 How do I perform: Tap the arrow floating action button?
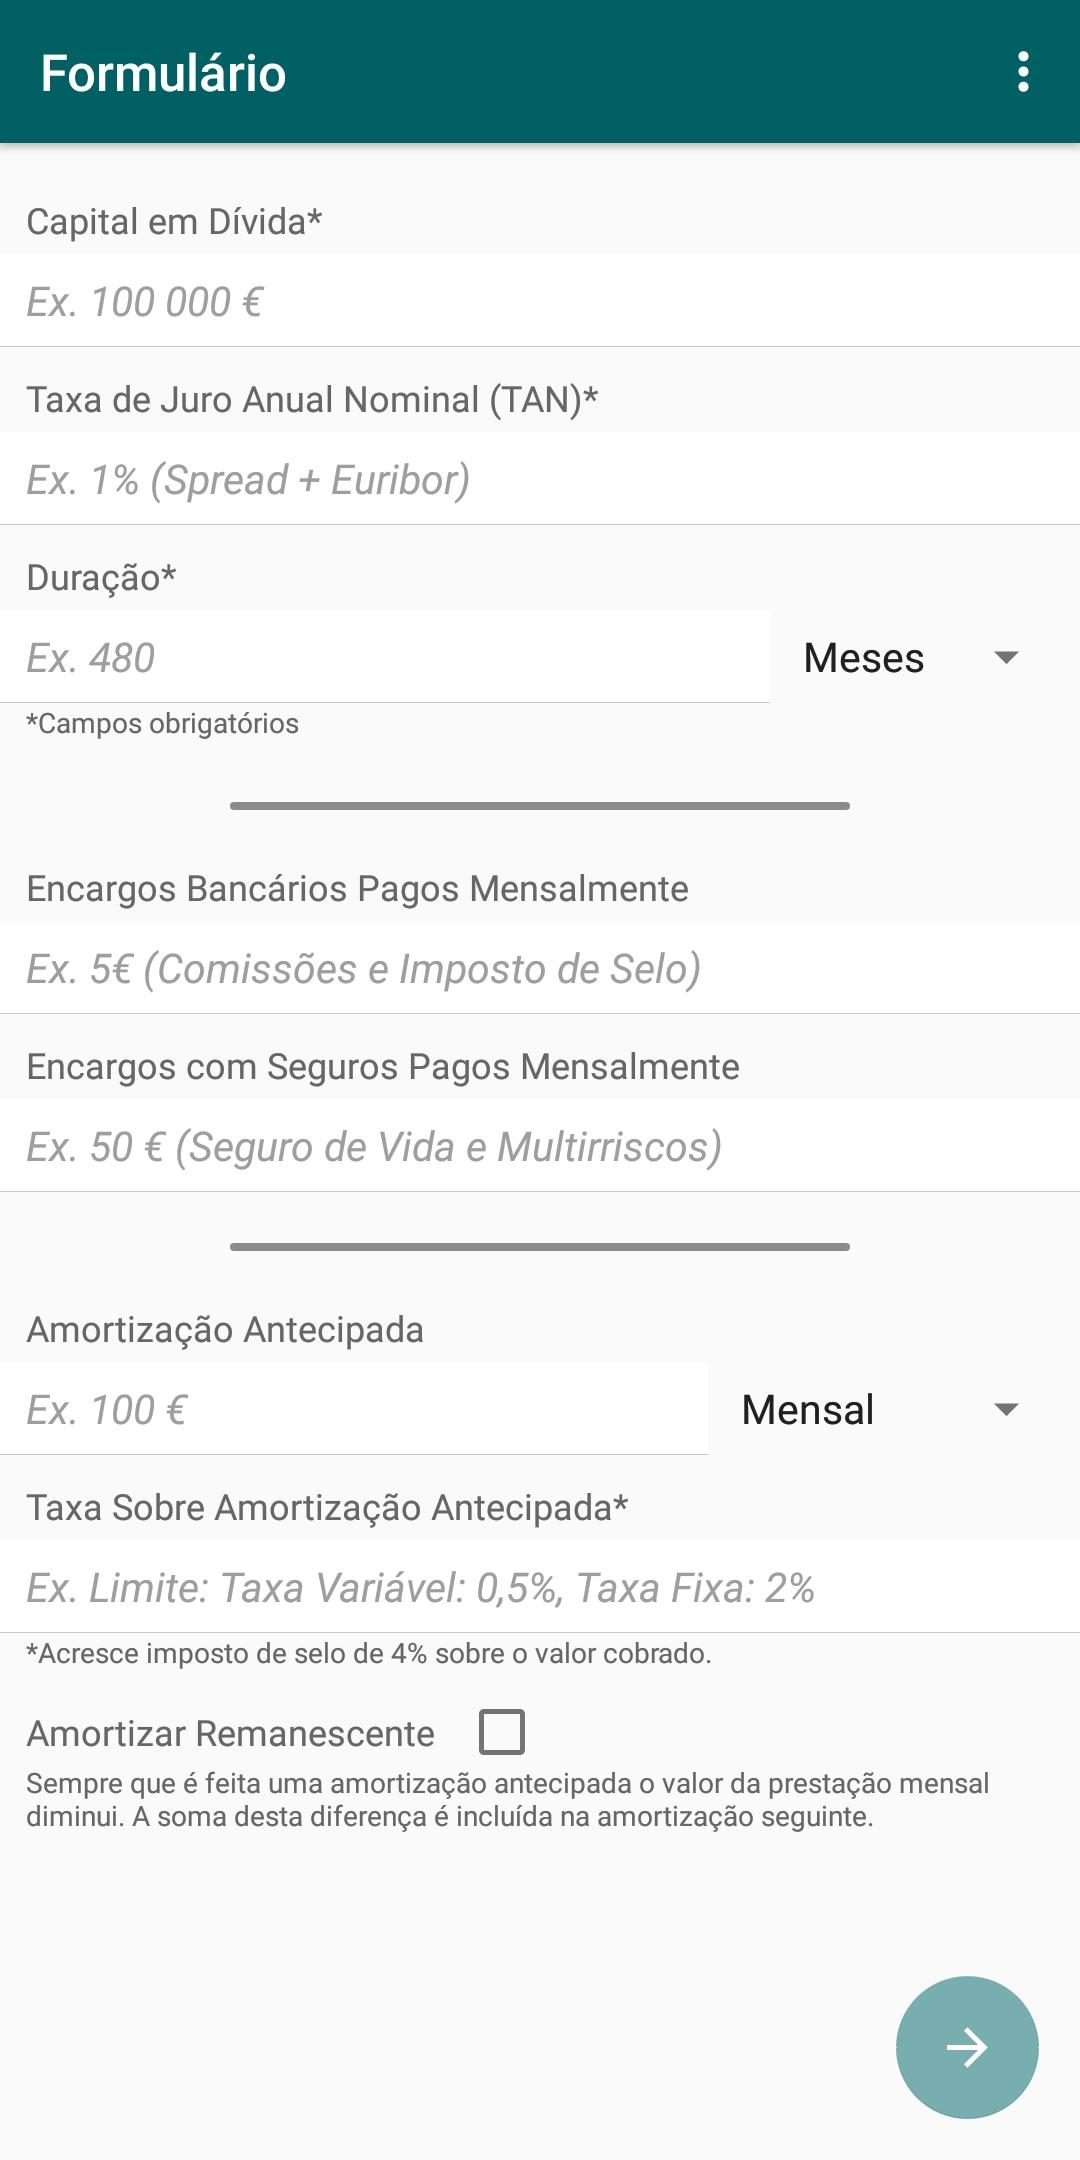[x=966, y=2046]
